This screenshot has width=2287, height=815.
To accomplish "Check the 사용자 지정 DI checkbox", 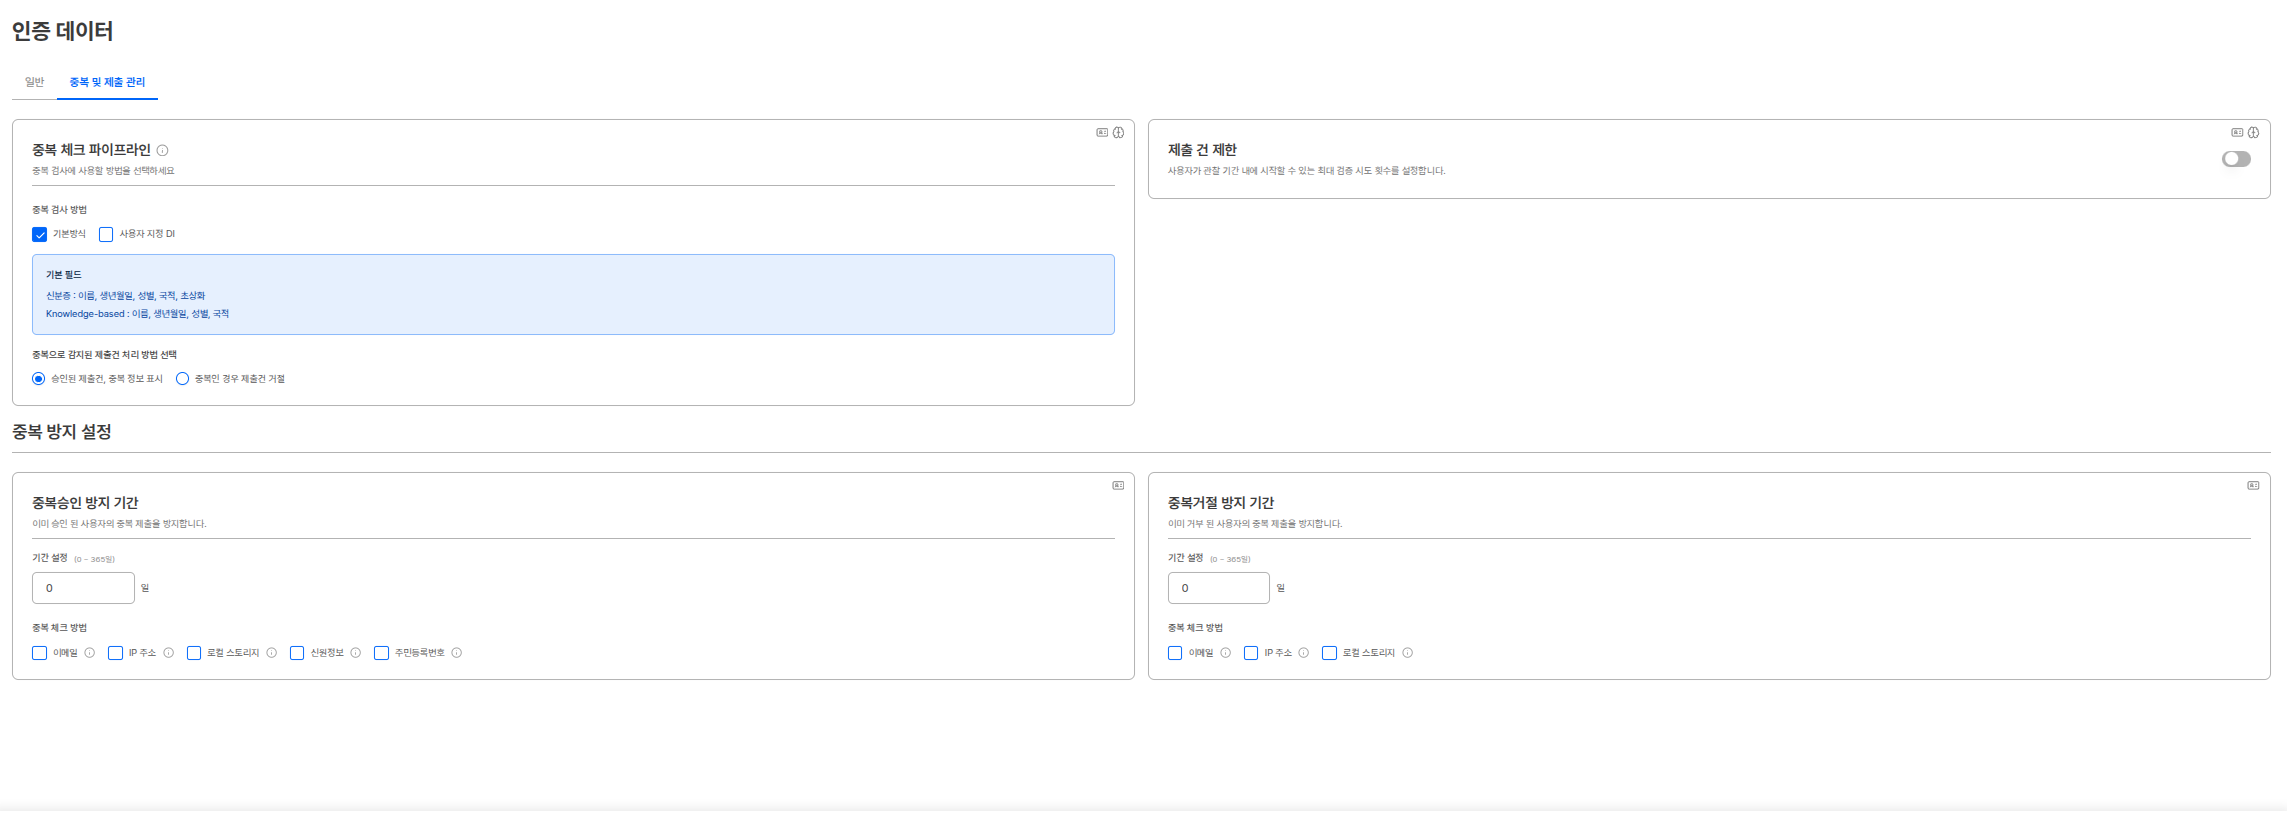I will [106, 234].
